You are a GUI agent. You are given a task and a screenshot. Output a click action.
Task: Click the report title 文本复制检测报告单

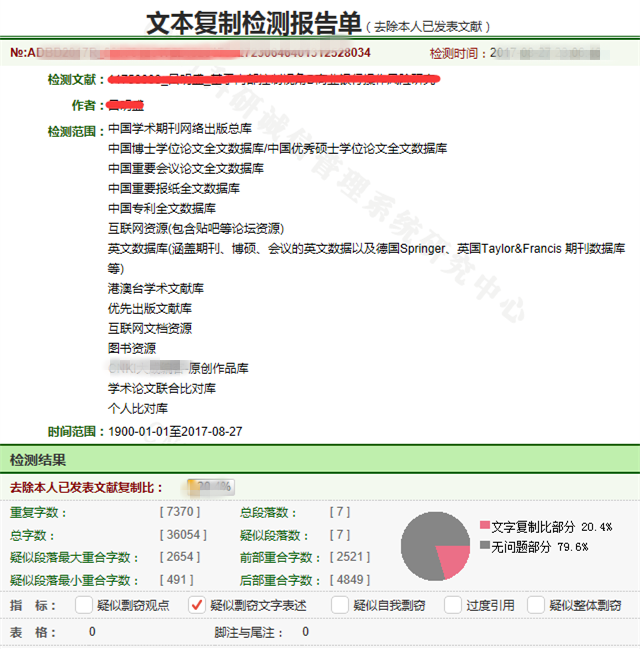click(x=254, y=23)
